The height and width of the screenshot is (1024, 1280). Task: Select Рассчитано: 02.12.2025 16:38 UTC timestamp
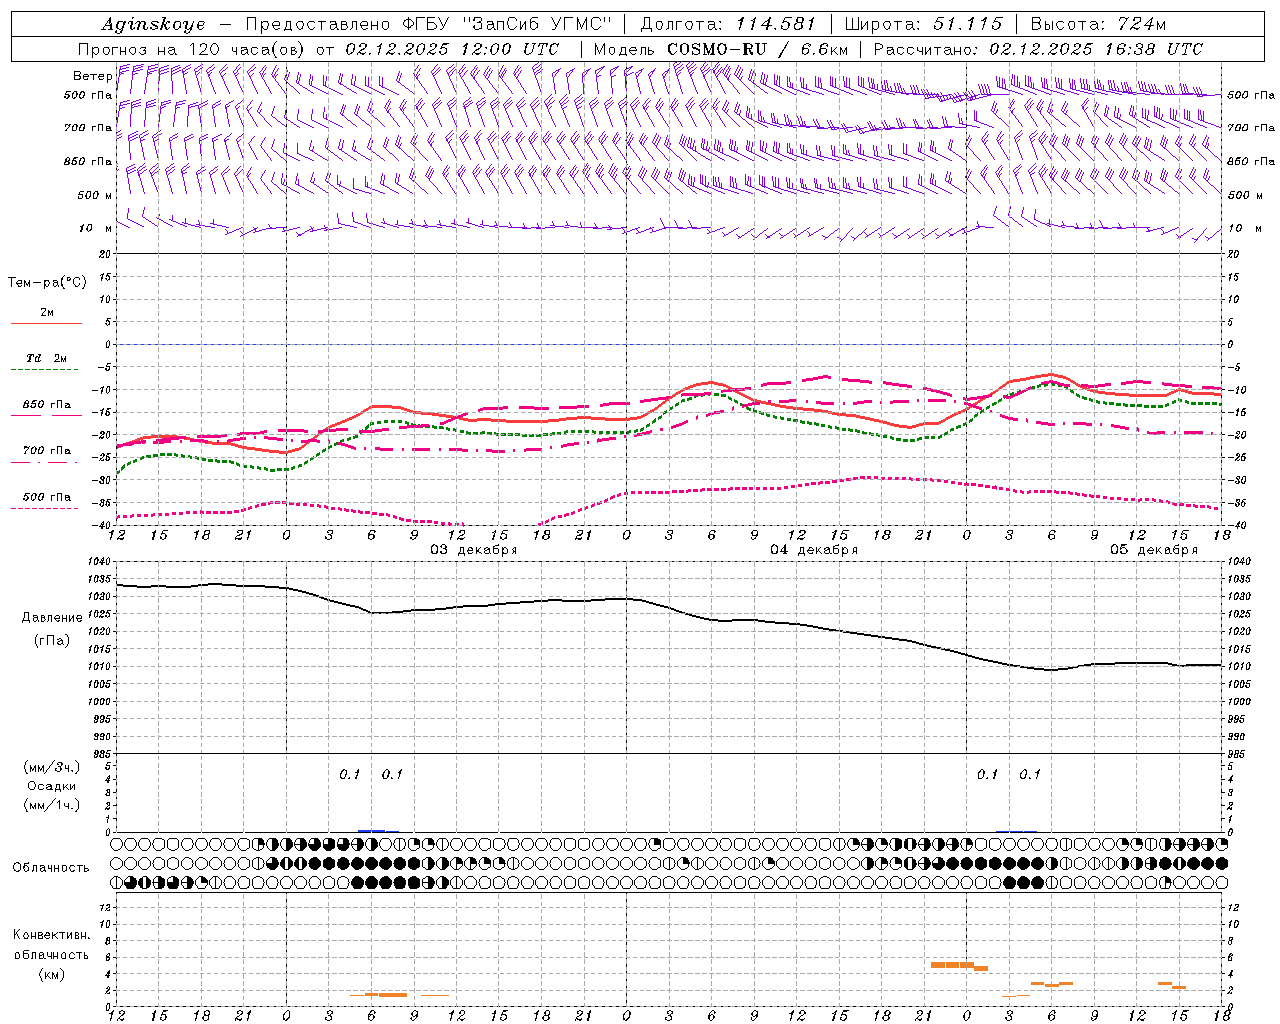tap(1038, 49)
